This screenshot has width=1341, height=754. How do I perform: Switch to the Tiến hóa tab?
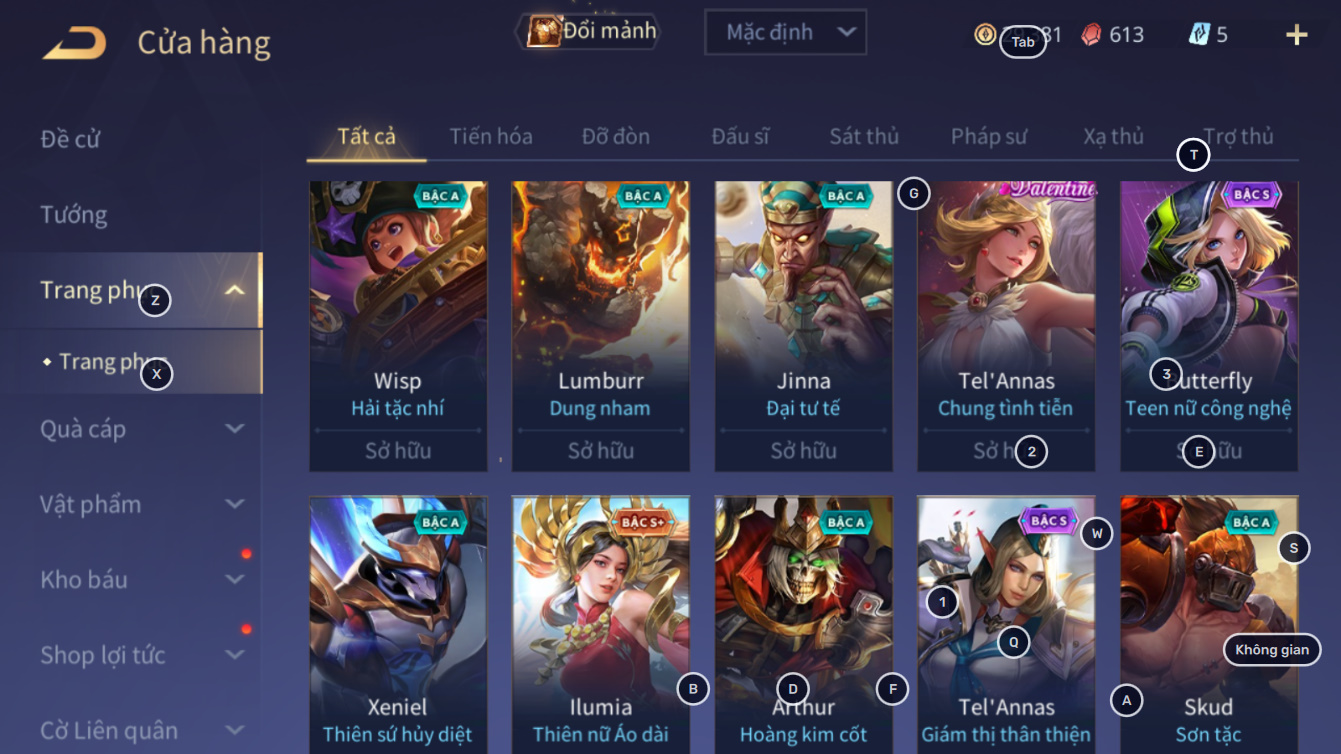(491, 136)
